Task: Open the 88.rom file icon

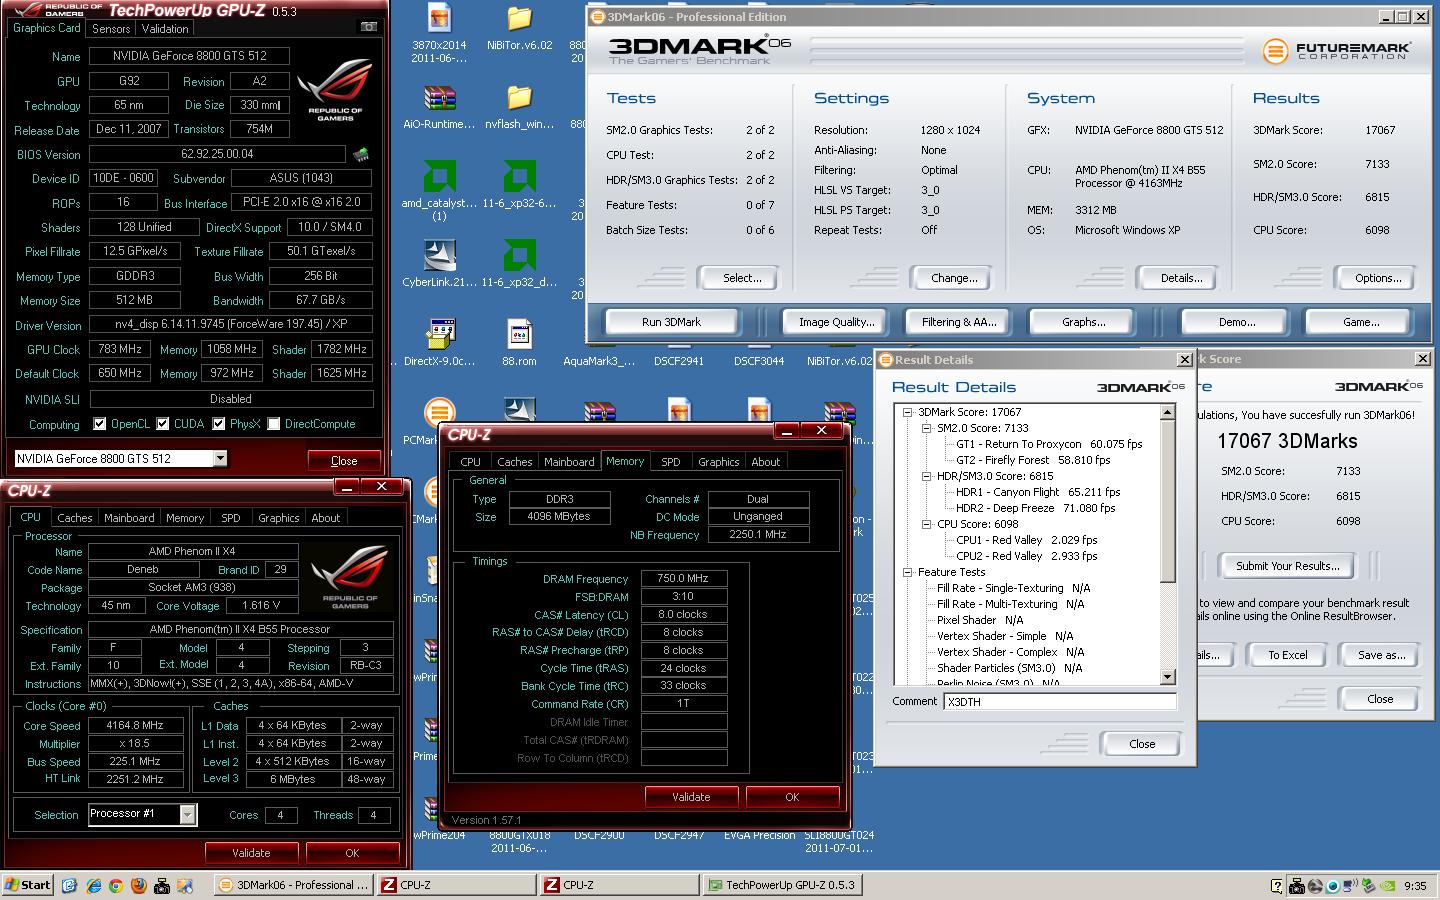Action: pos(519,335)
